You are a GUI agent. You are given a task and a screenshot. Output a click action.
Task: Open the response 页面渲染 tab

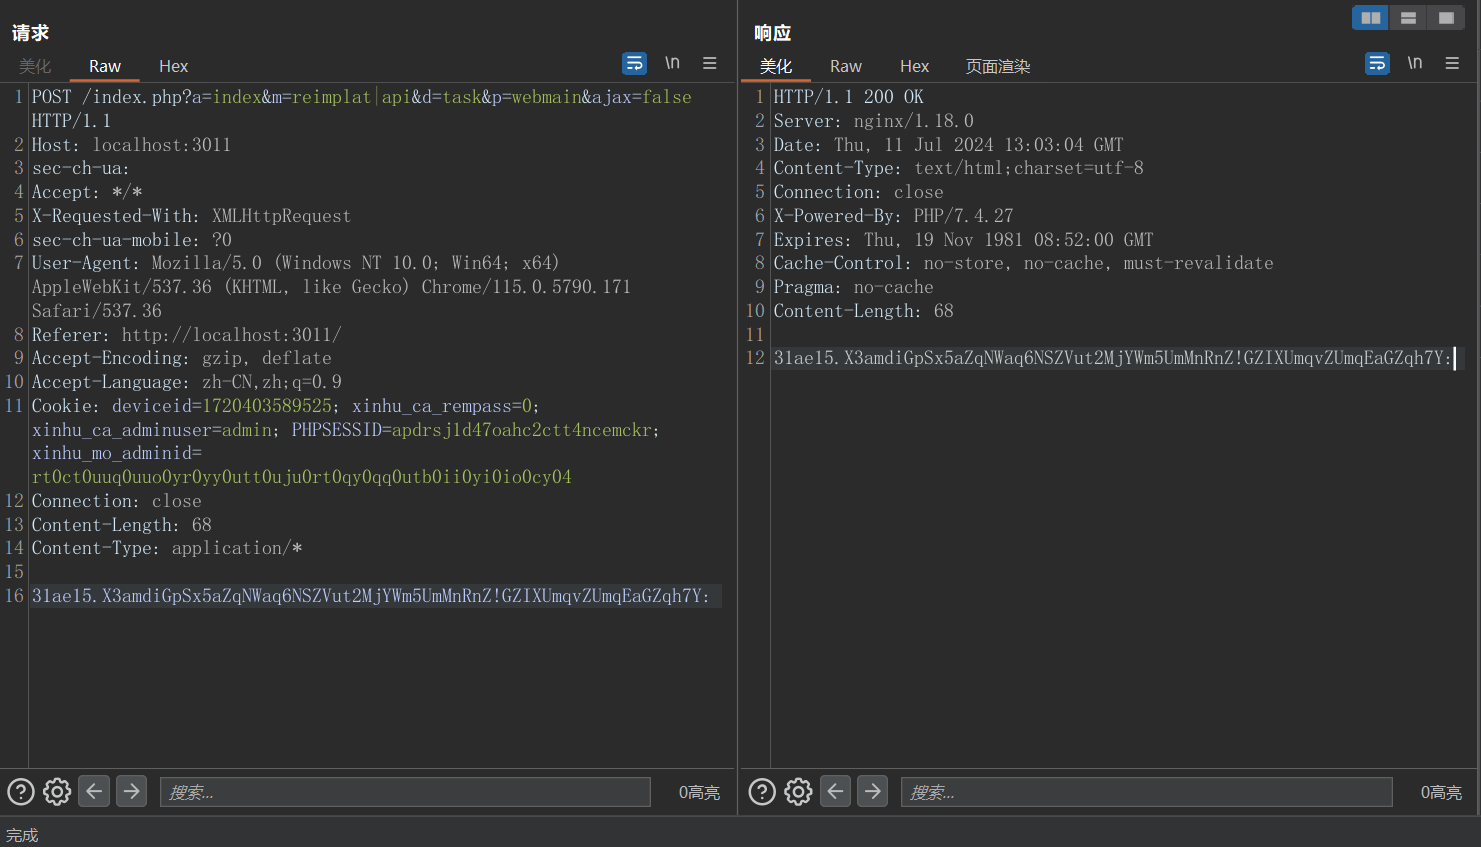[998, 66]
